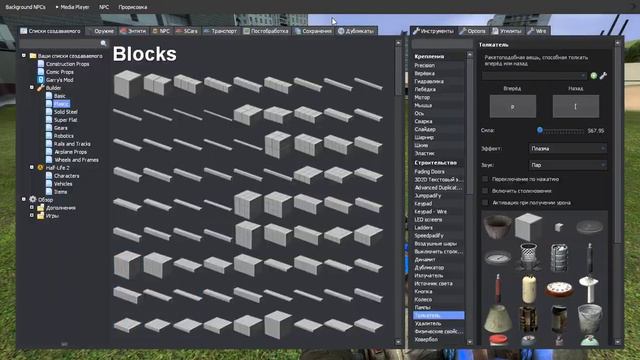Switch to the Энтити tab
Viewport: 640px width, 360px height.
[133, 31]
